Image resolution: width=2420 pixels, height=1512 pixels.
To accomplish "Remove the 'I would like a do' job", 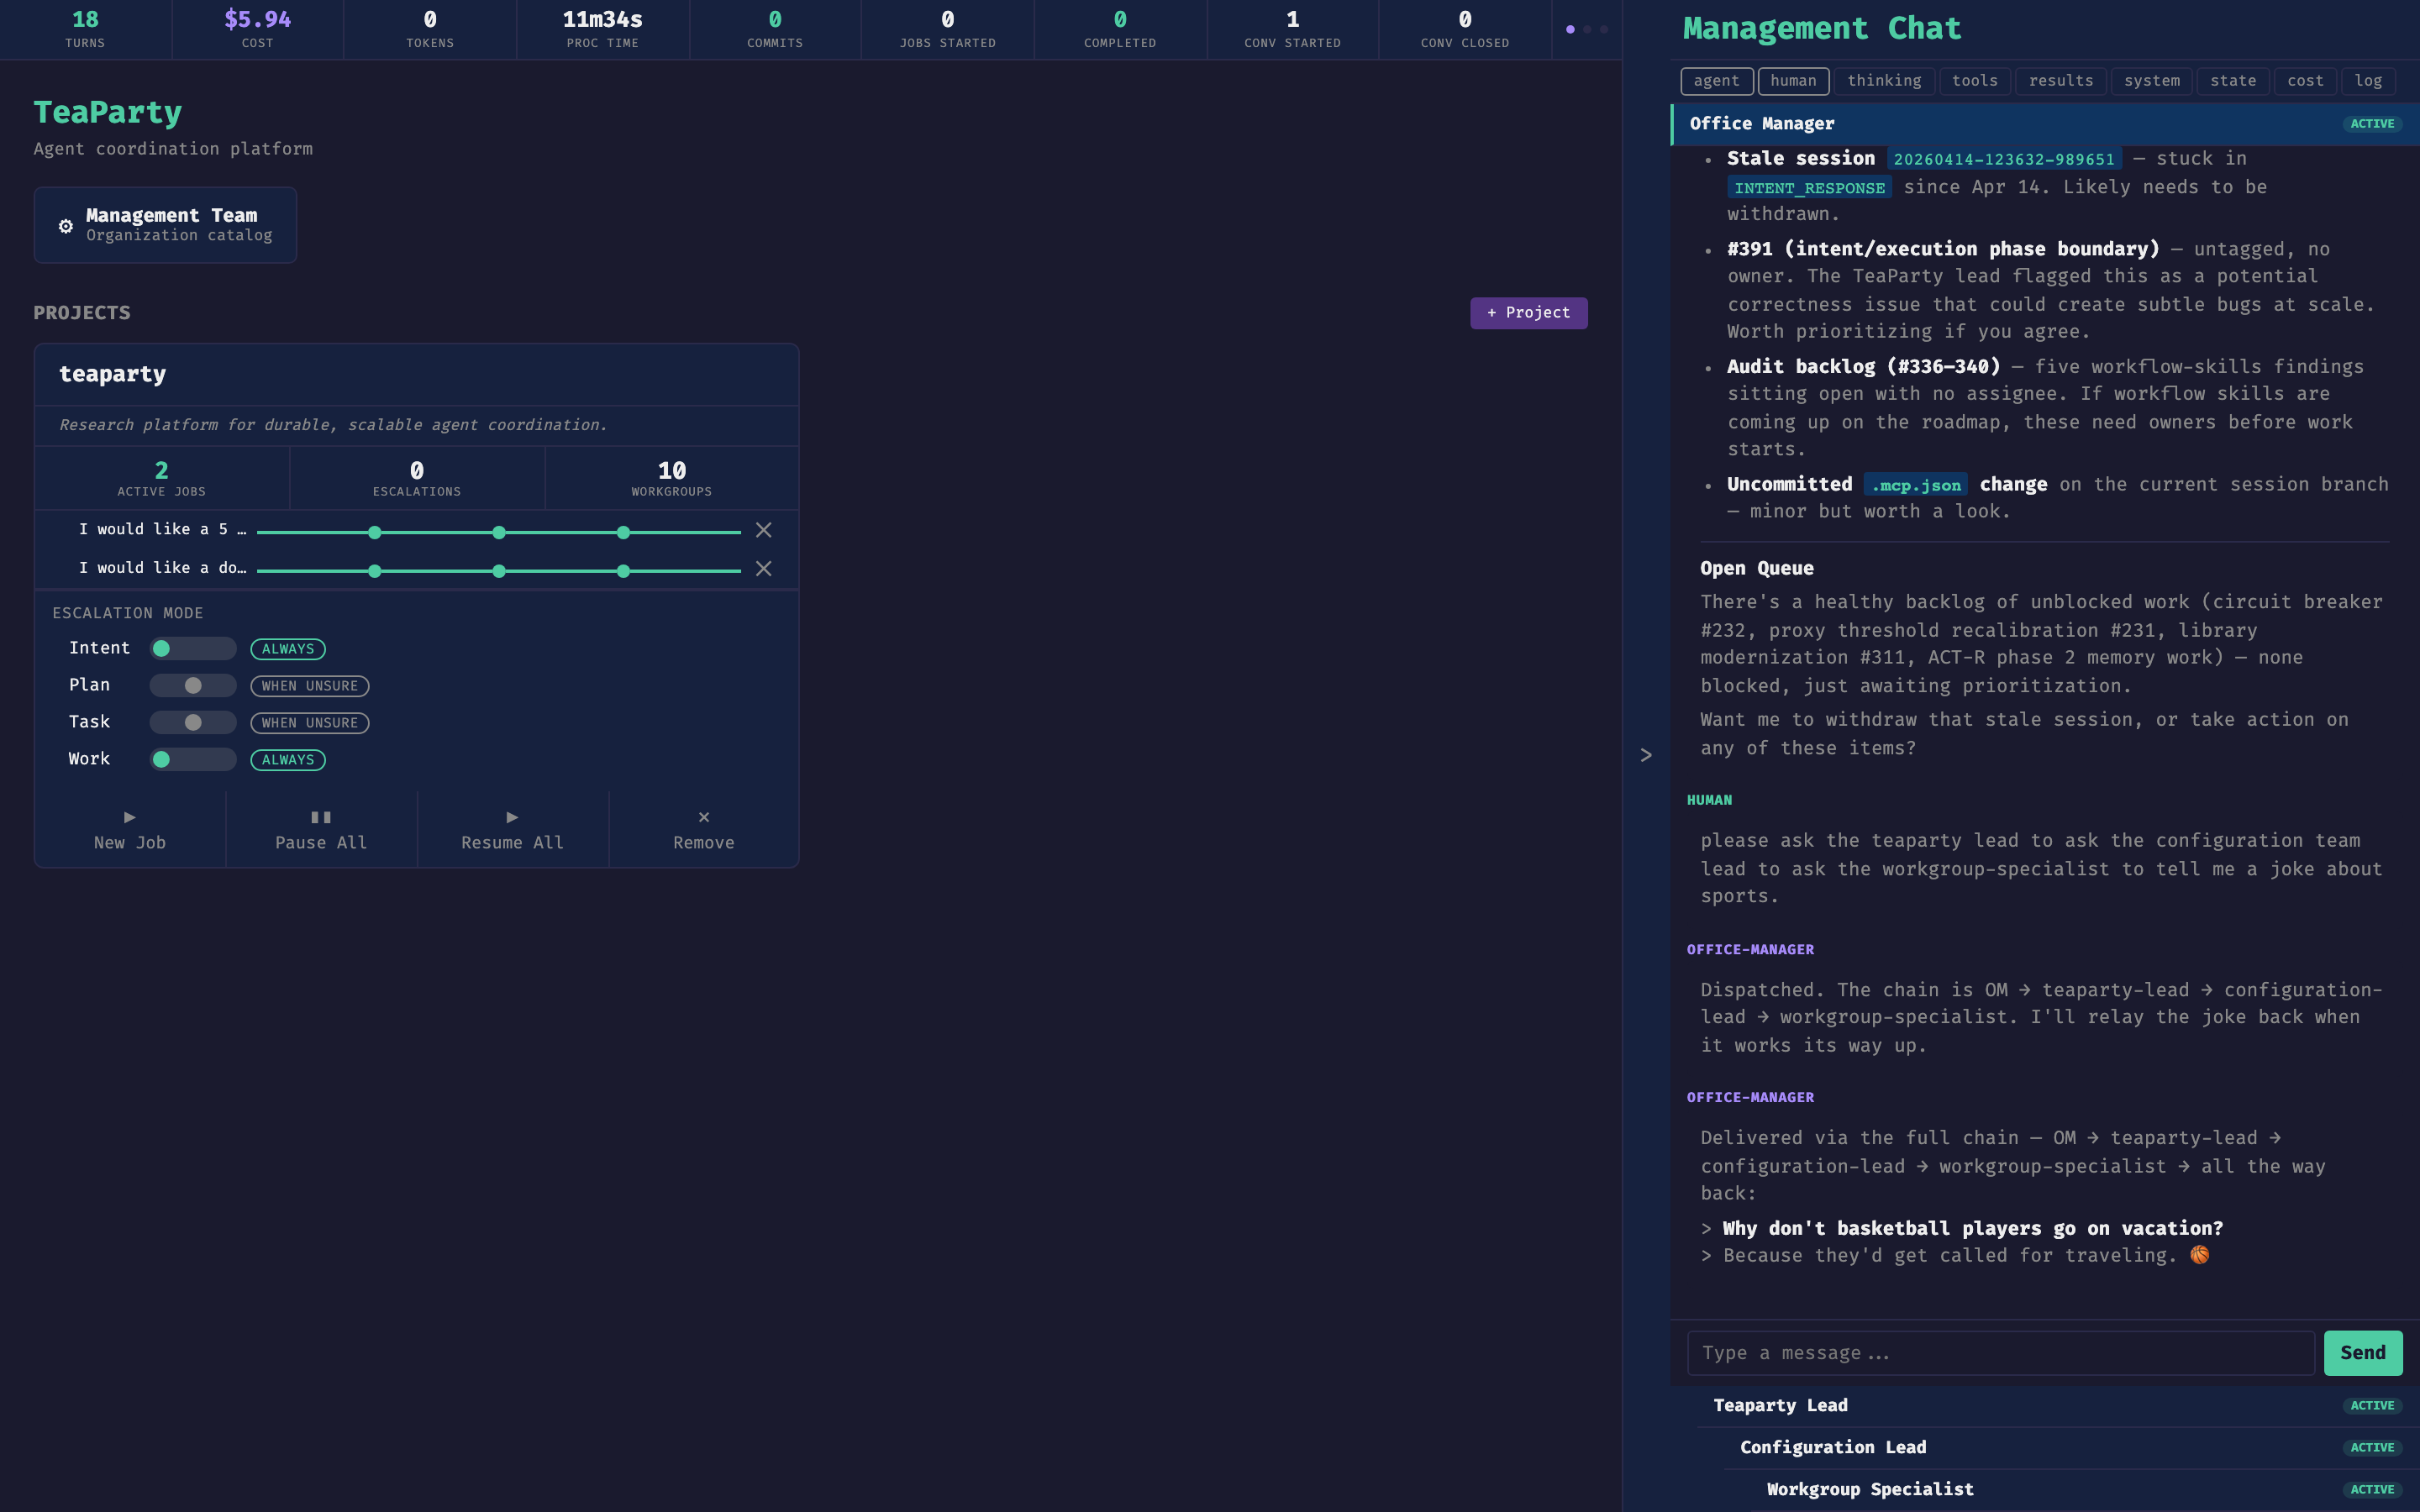I will 763,569.
